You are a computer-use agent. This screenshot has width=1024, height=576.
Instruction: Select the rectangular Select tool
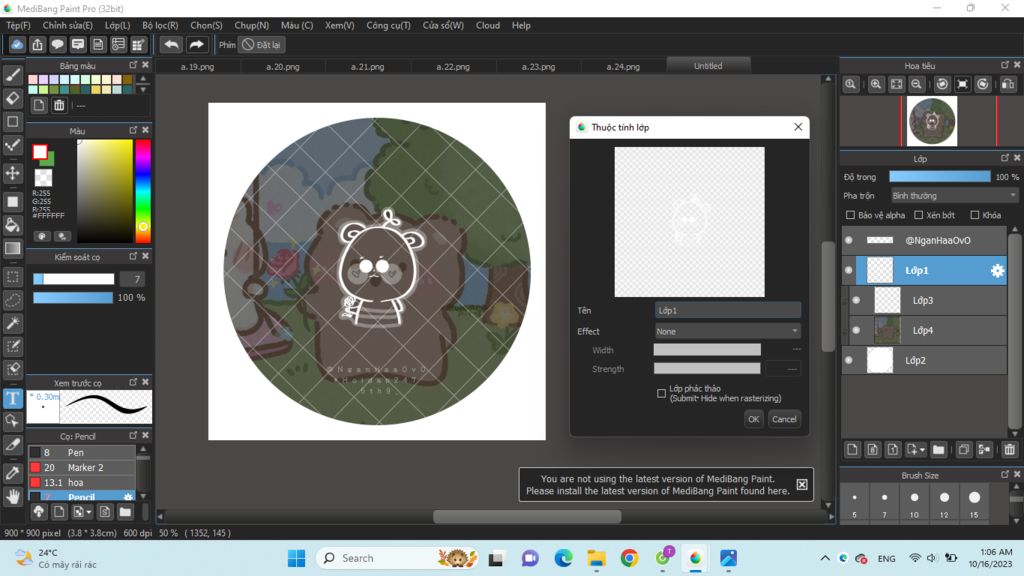click(12, 276)
